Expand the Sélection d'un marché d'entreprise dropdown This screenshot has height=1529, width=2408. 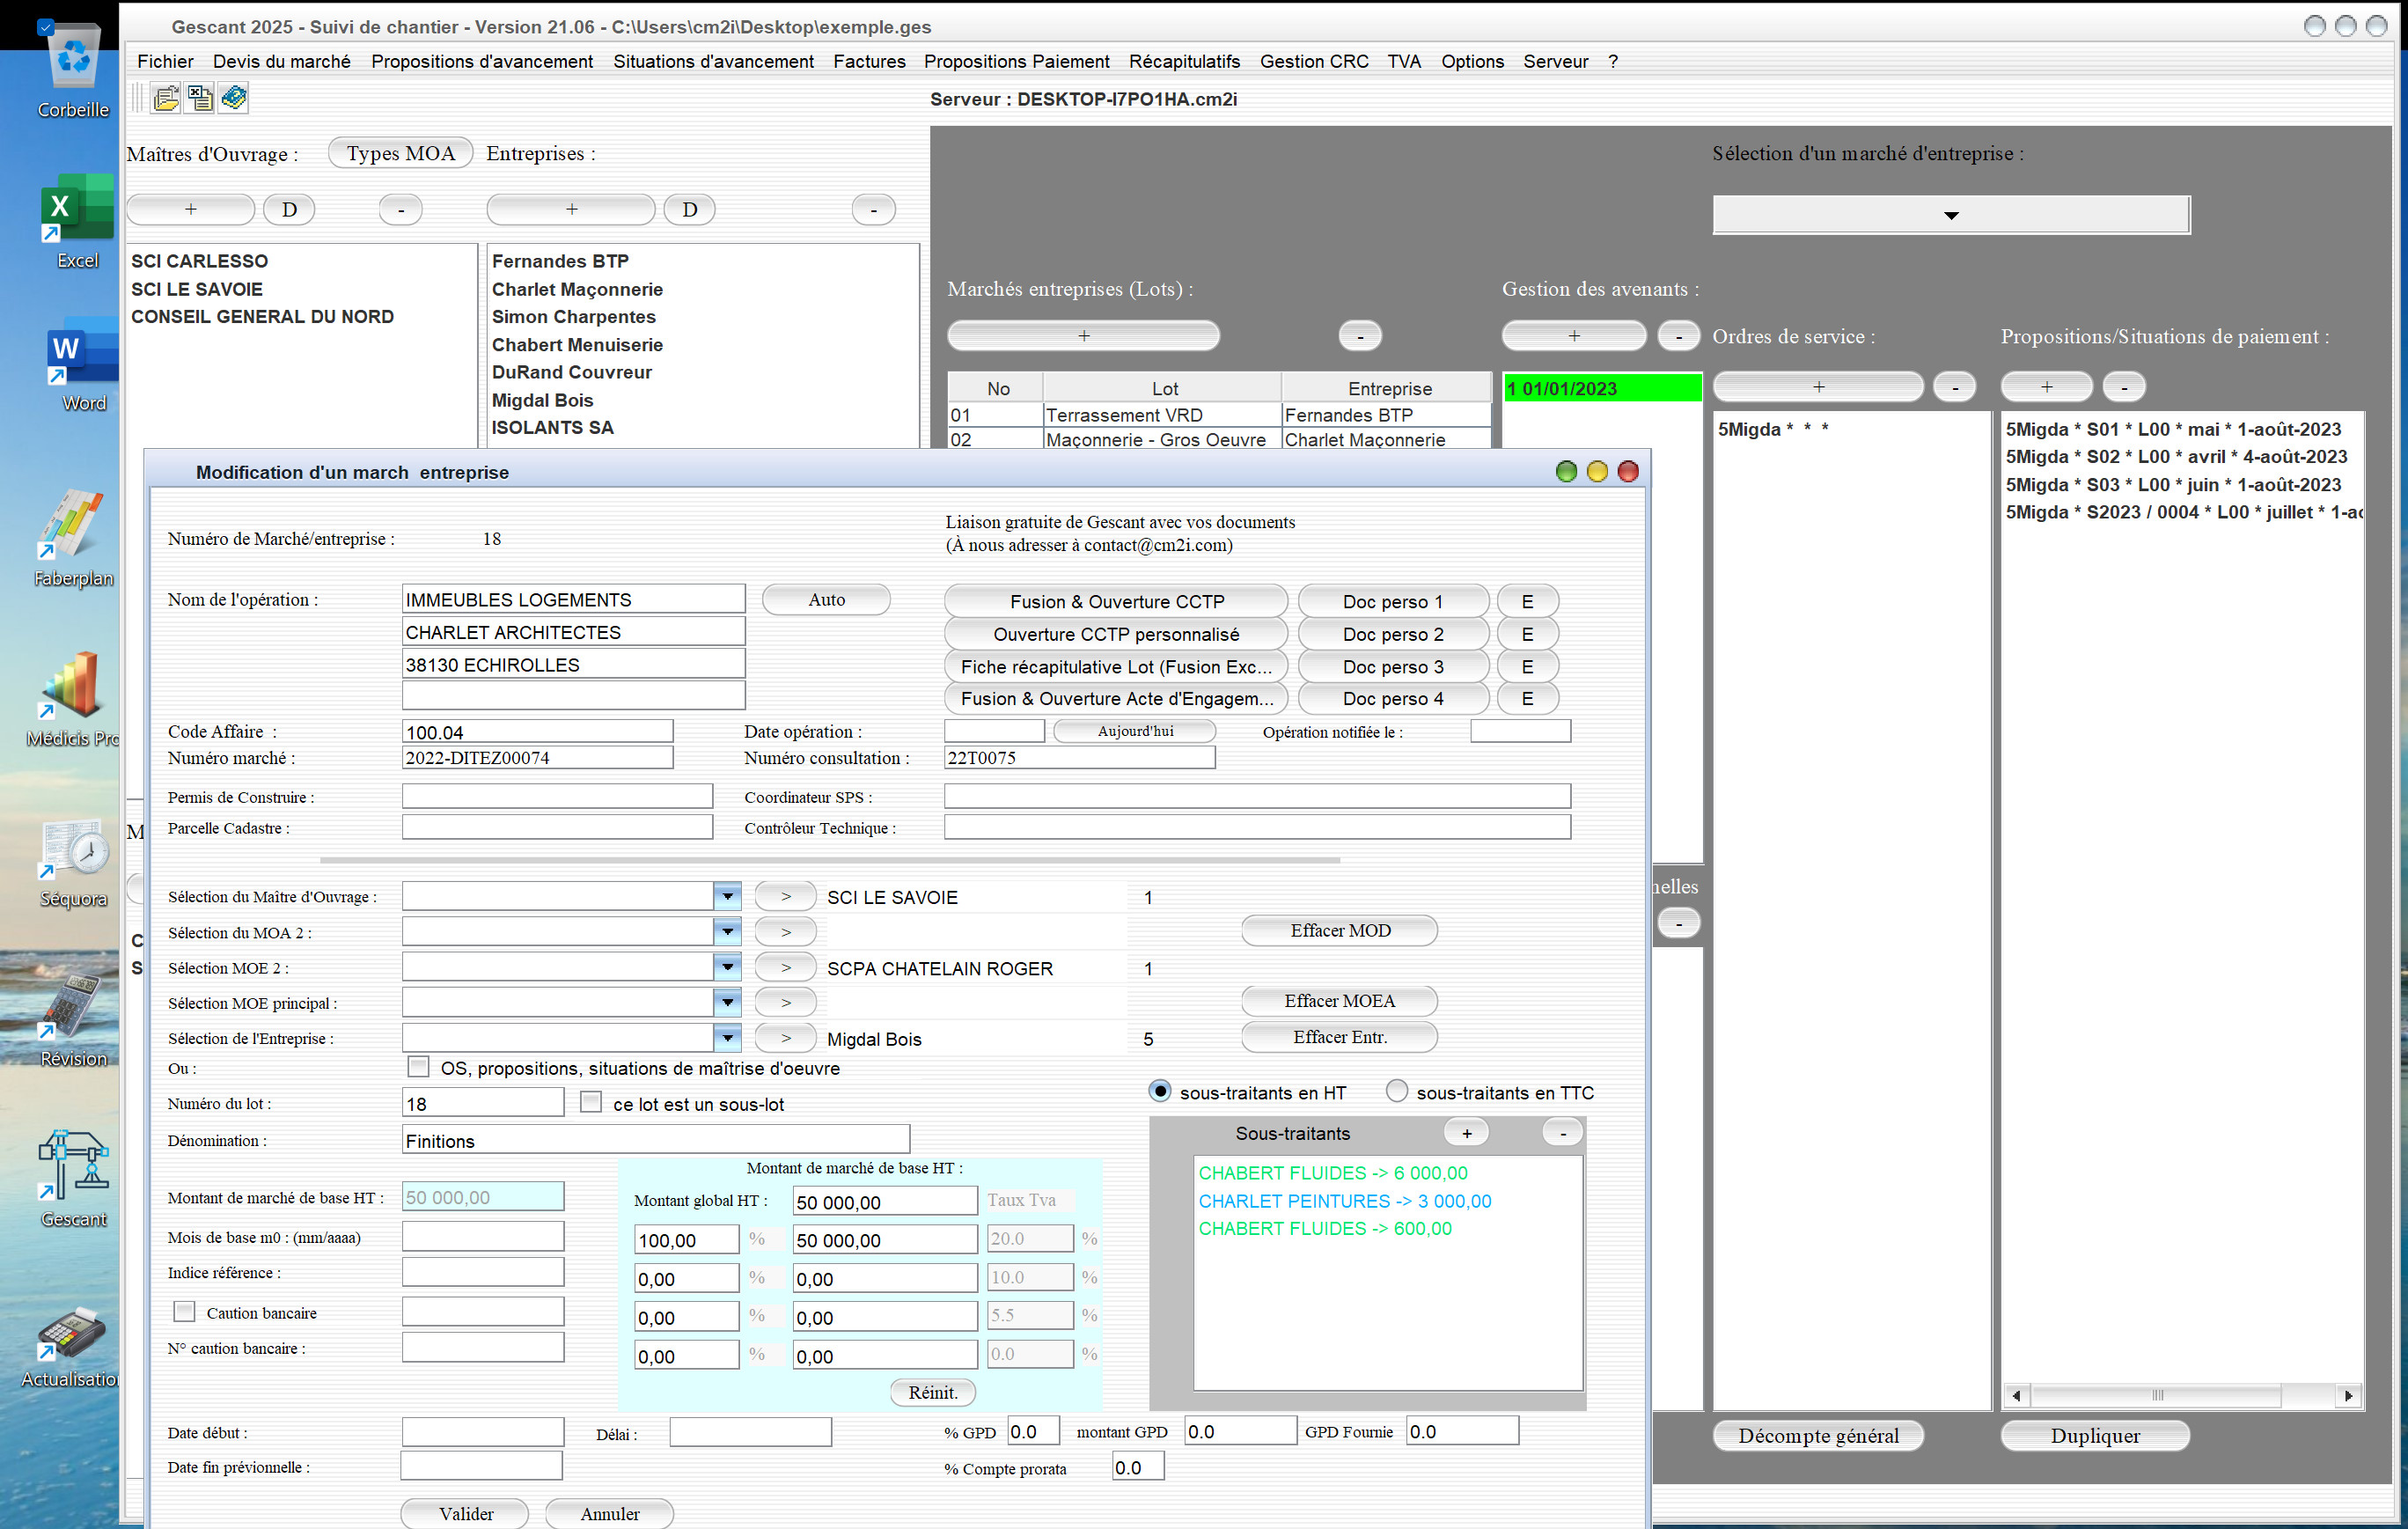(x=1951, y=215)
